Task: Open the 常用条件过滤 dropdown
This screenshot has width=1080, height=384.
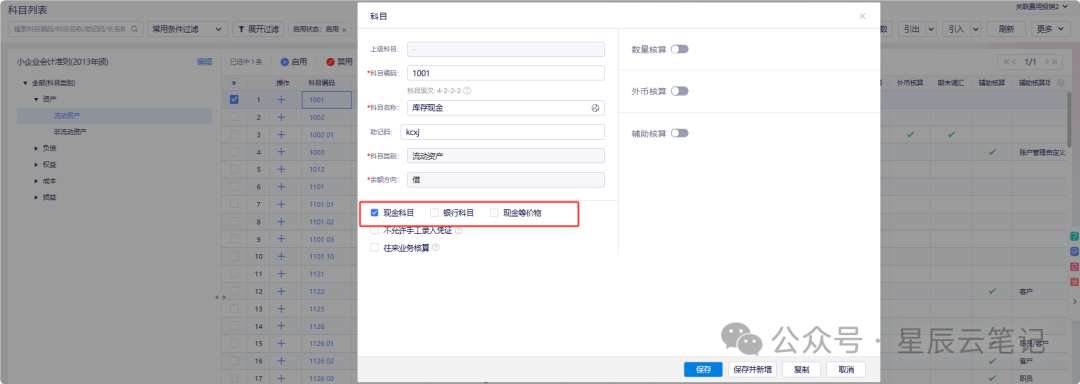Action: pyautogui.click(x=187, y=29)
